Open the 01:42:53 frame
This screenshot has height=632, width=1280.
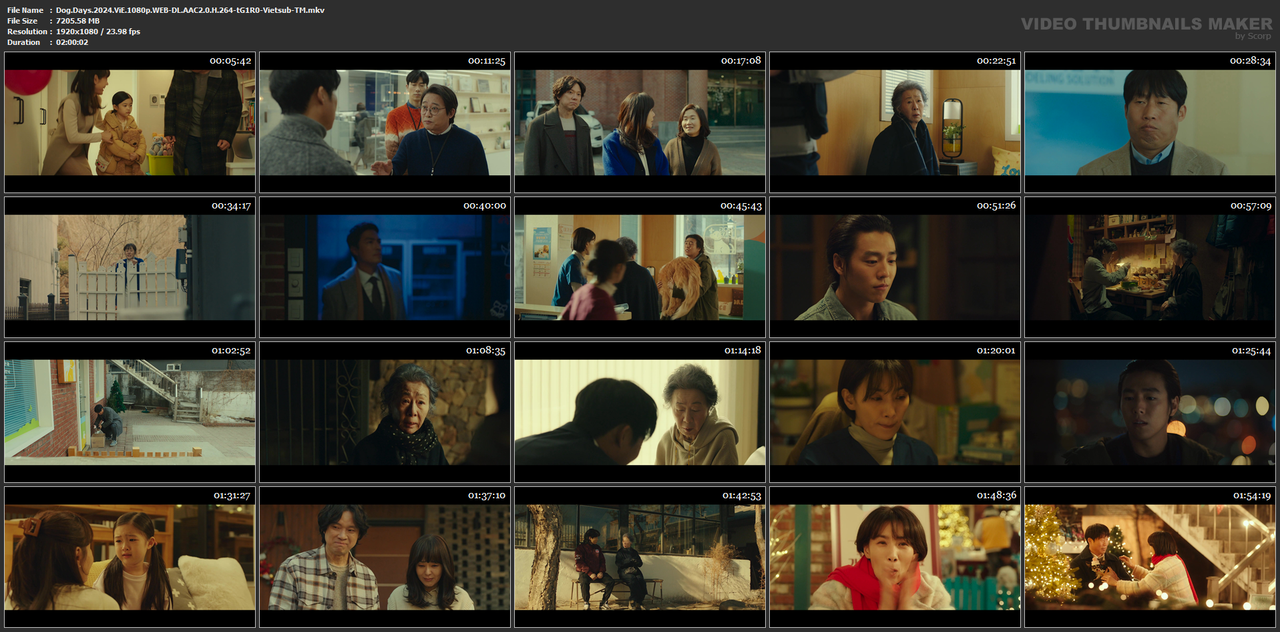pyautogui.click(x=640, y=557)
